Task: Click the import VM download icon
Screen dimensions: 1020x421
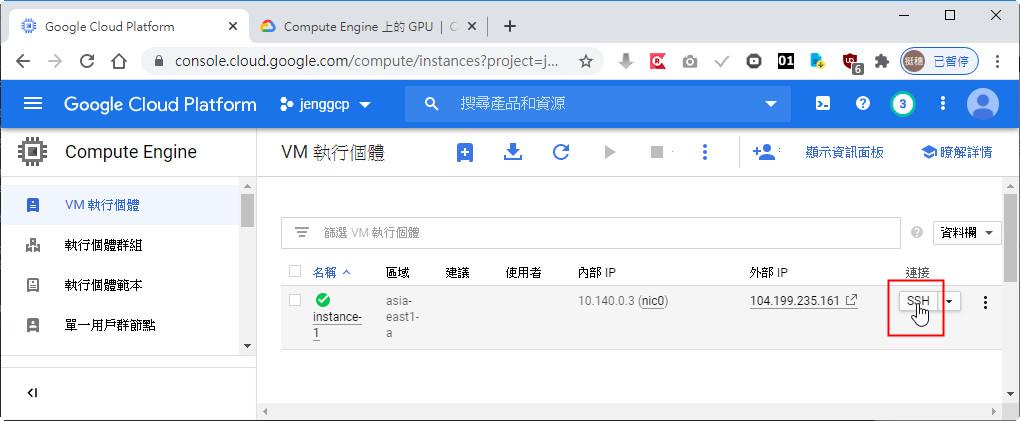Action: coord(513,152)
